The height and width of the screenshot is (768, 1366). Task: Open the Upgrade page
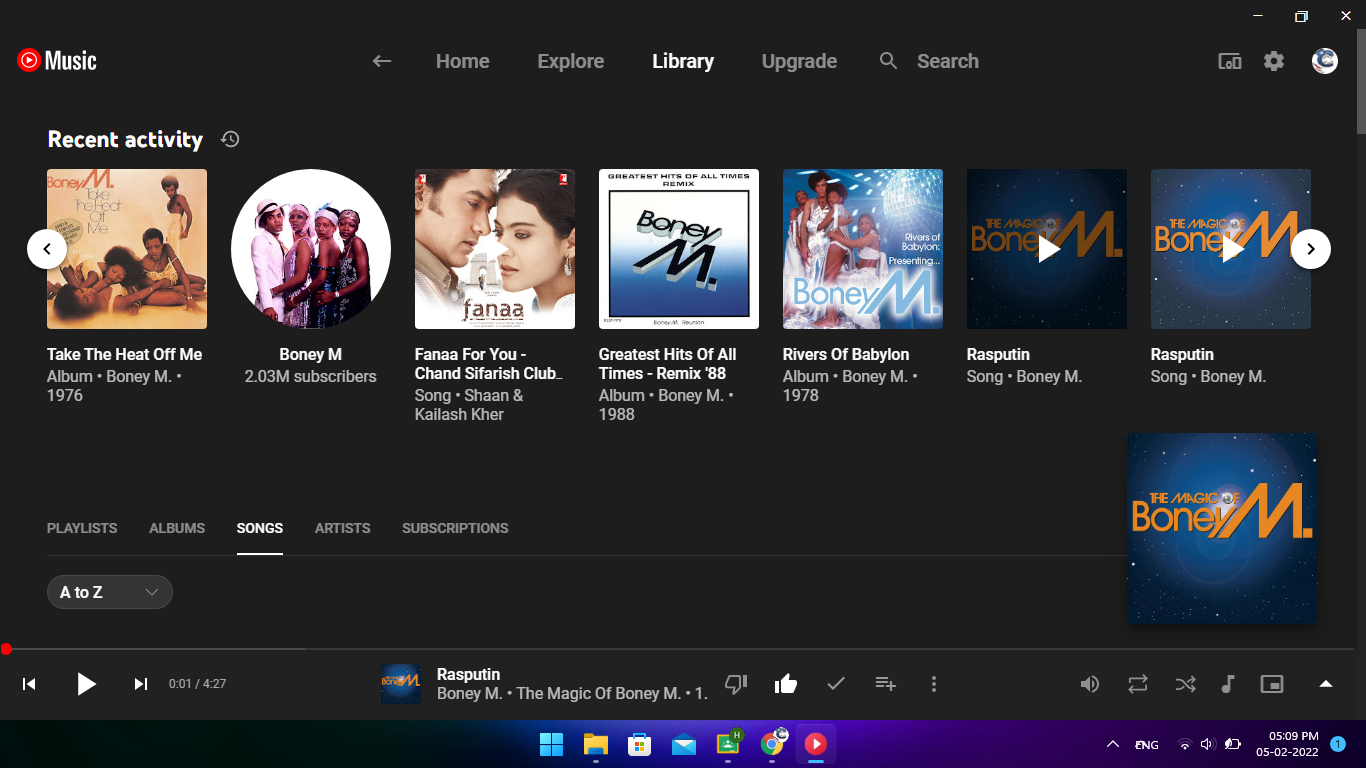tap(799, 61)
